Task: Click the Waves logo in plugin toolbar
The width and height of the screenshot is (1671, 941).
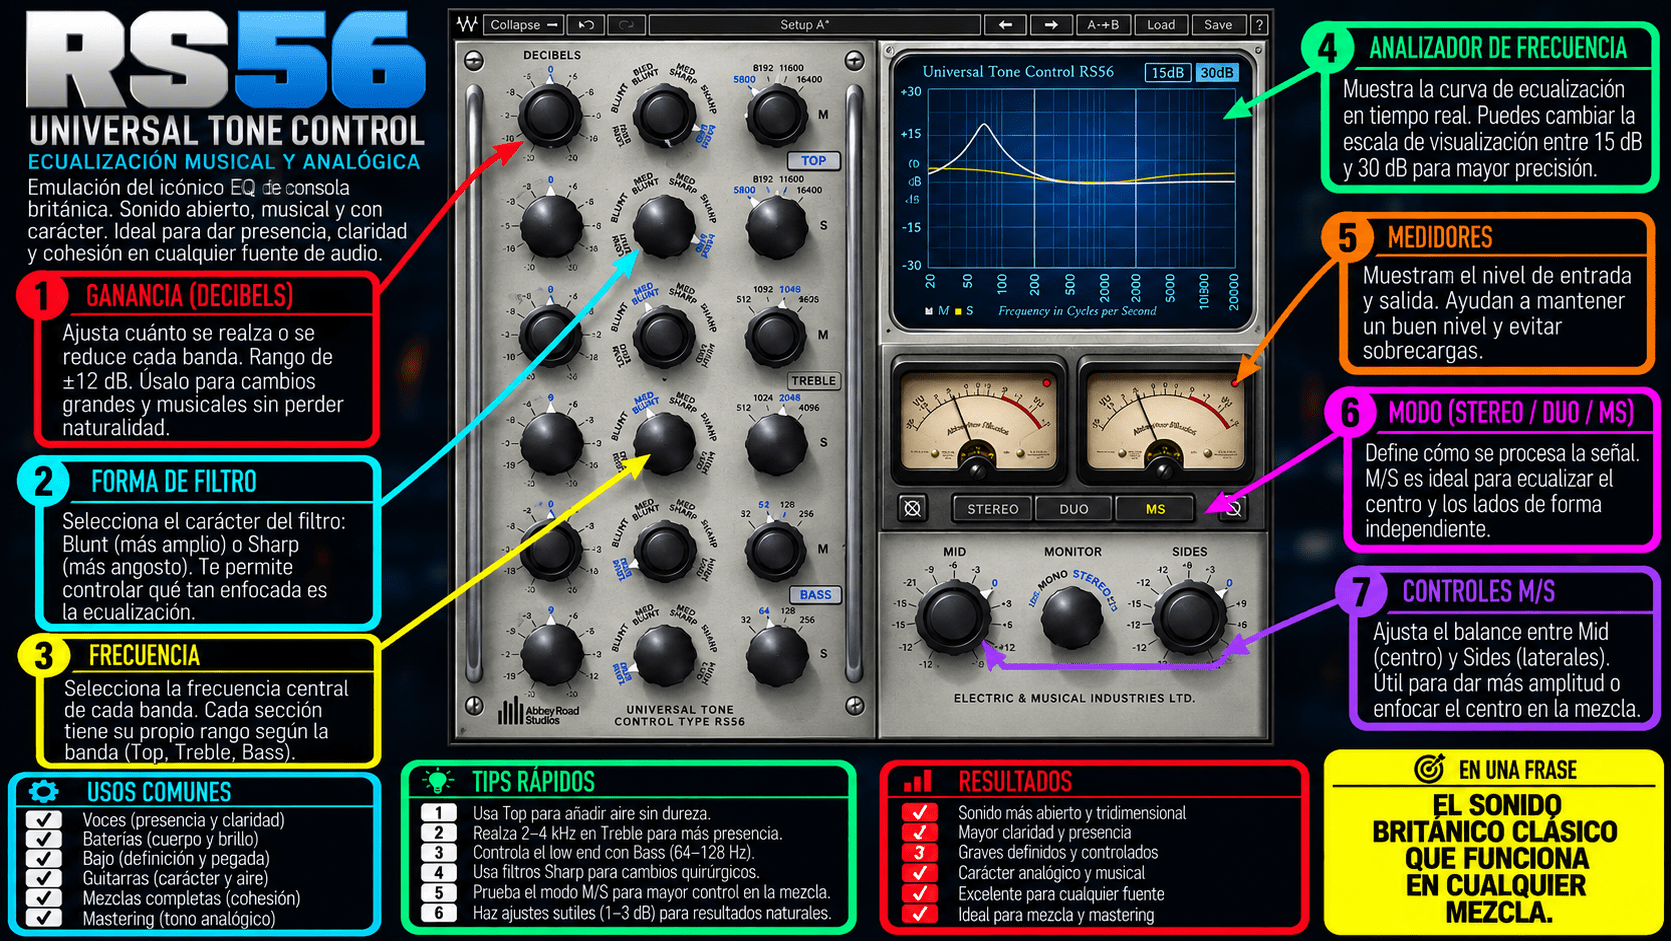Action: [467, 25]
